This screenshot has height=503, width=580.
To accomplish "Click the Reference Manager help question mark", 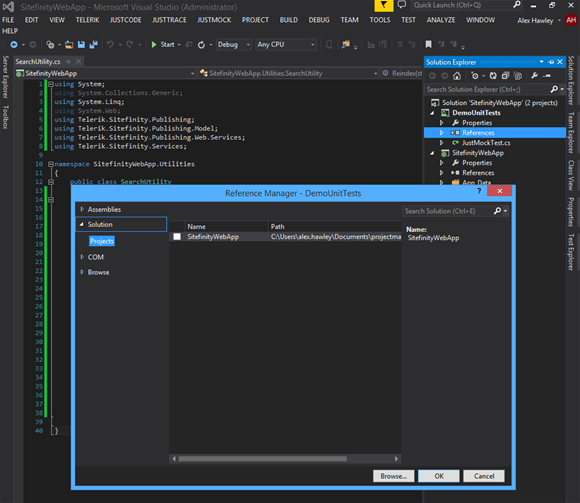I will (479, 191).
